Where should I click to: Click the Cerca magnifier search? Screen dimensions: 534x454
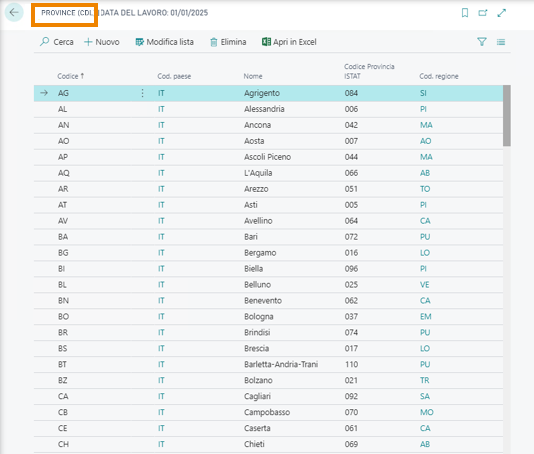(x=57, y=42)
